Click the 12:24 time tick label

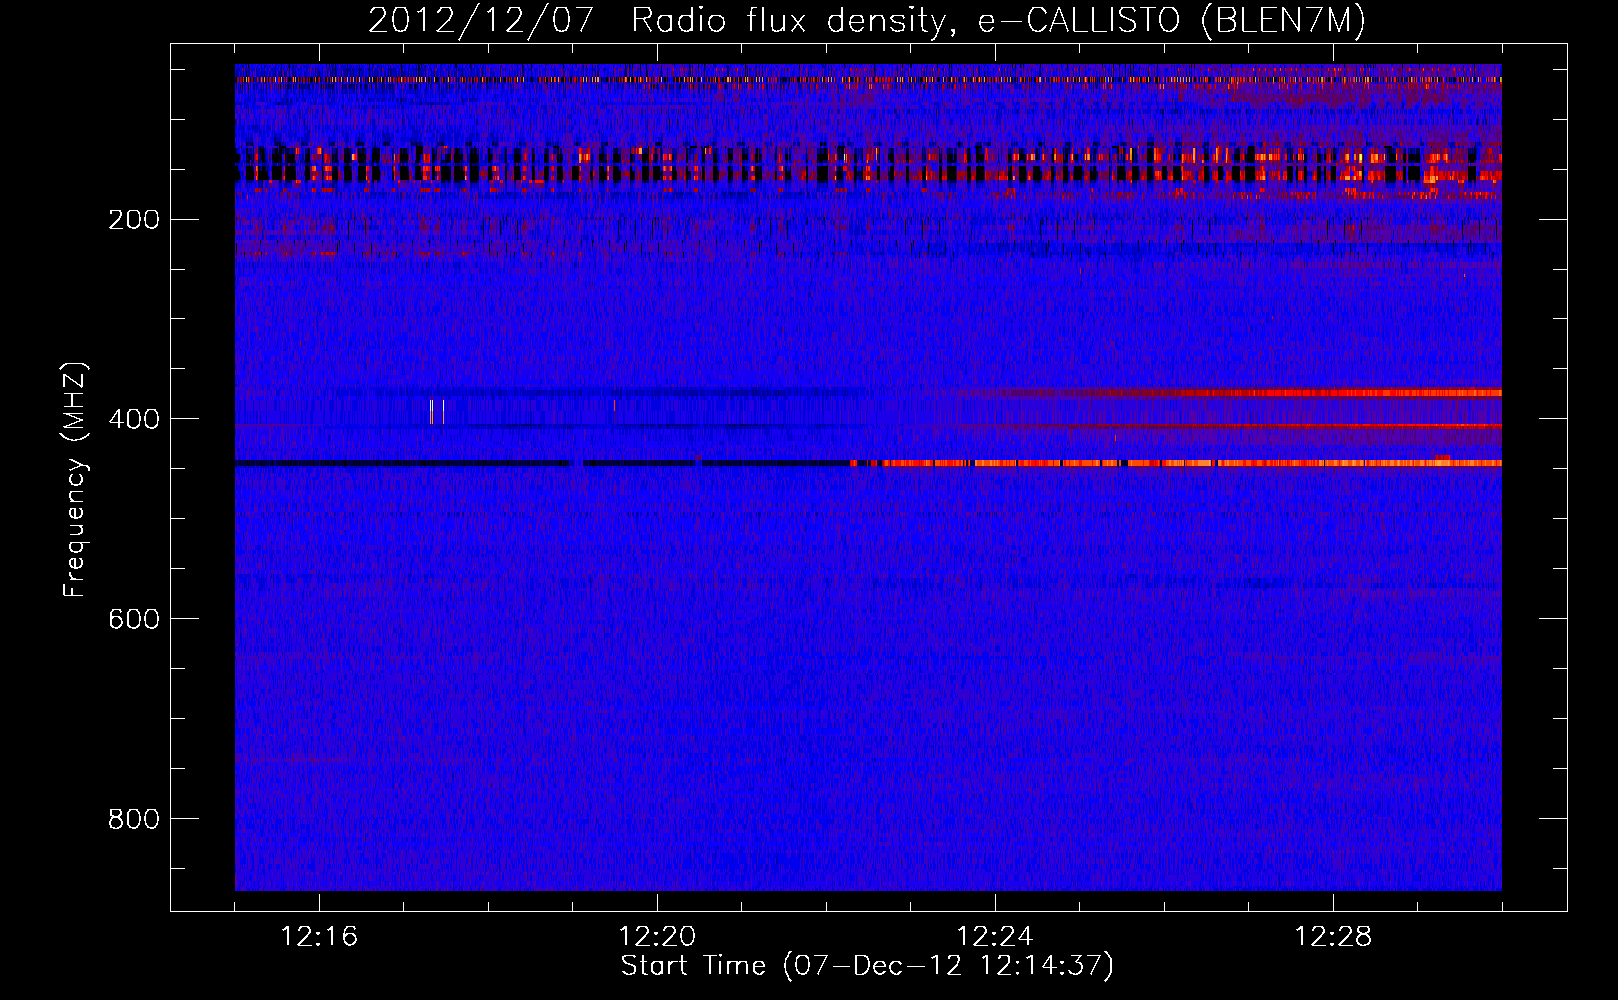tap(996, 937)
